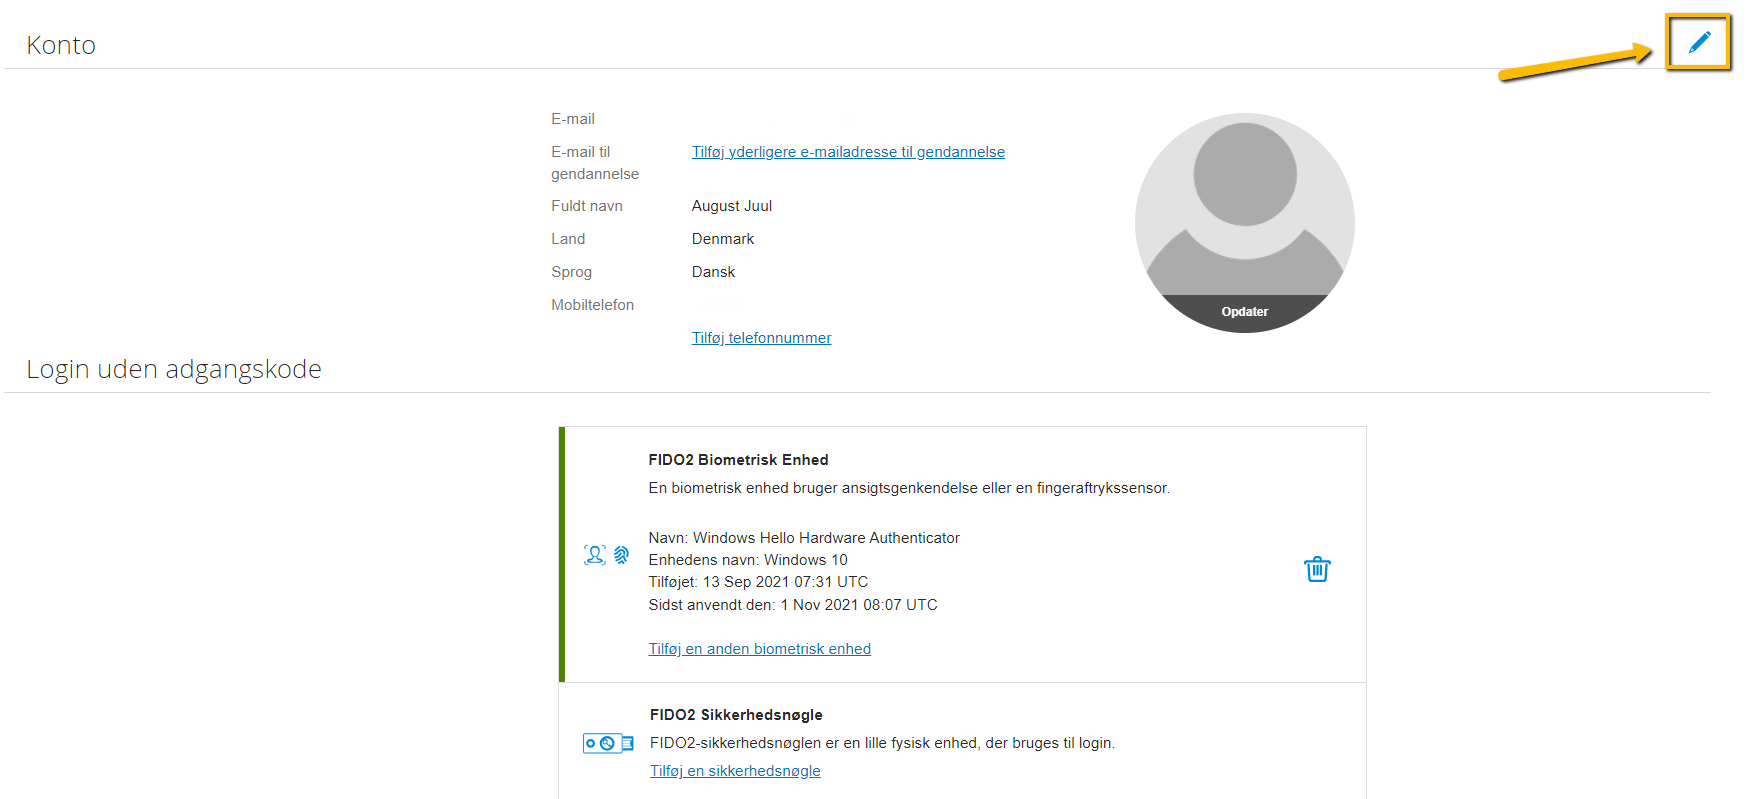Click the FIDO2 Biometrisk Enhed title
The image size is (1750, 799).
click(x=738, y=460)
